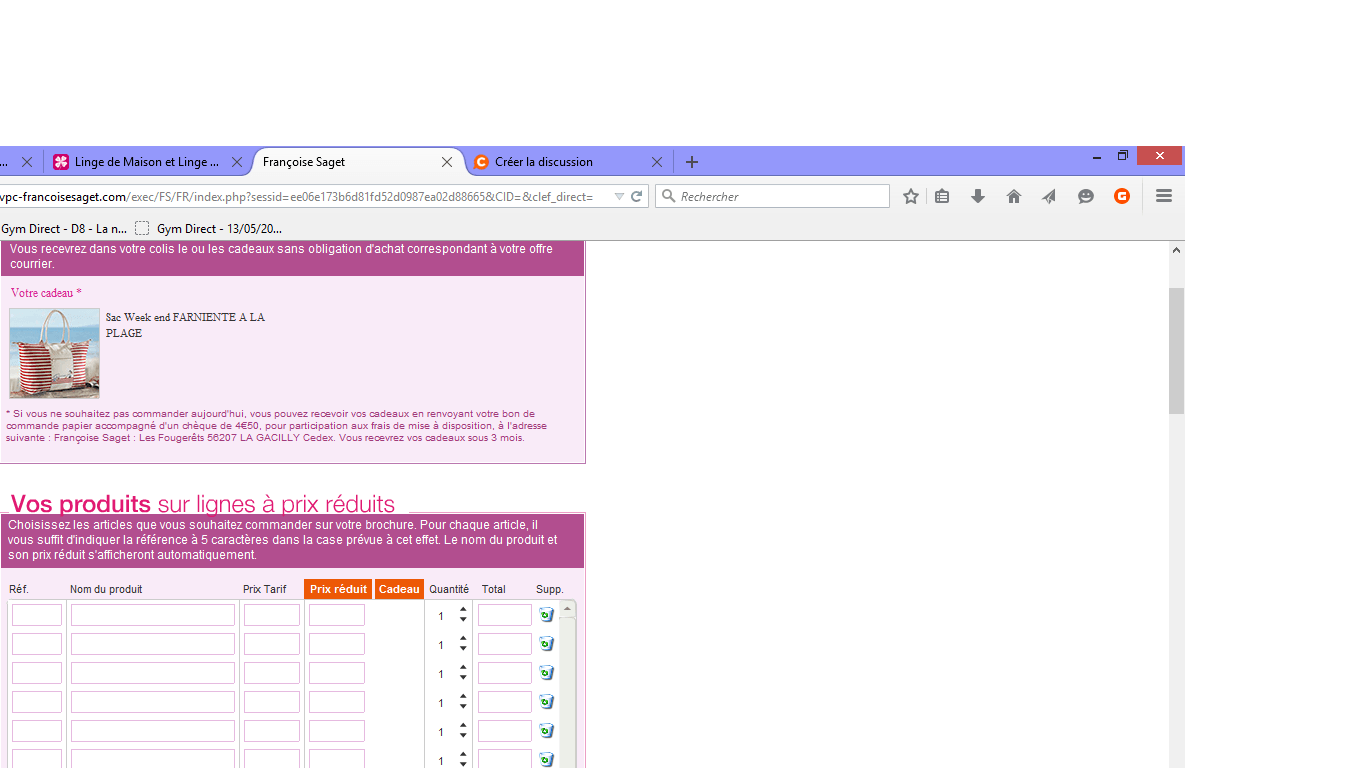Open a new tab with plus button

(692, 162)
